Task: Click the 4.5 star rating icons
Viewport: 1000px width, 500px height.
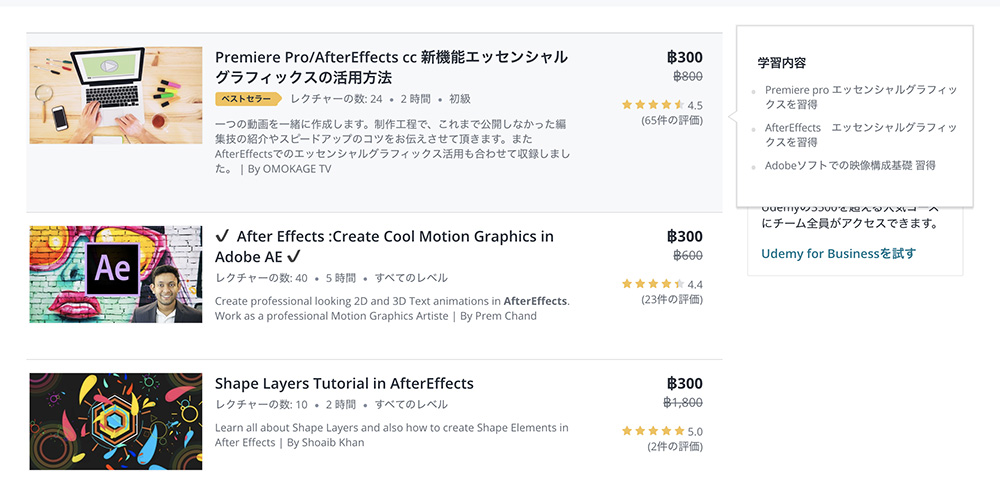Action: tap(653, 105)
